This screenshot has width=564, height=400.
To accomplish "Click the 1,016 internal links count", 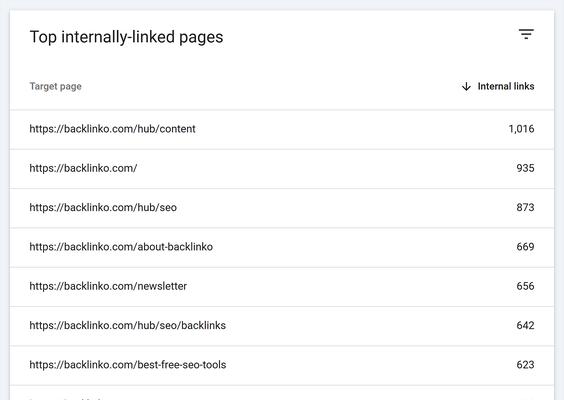I will click(x=521, y=129).
